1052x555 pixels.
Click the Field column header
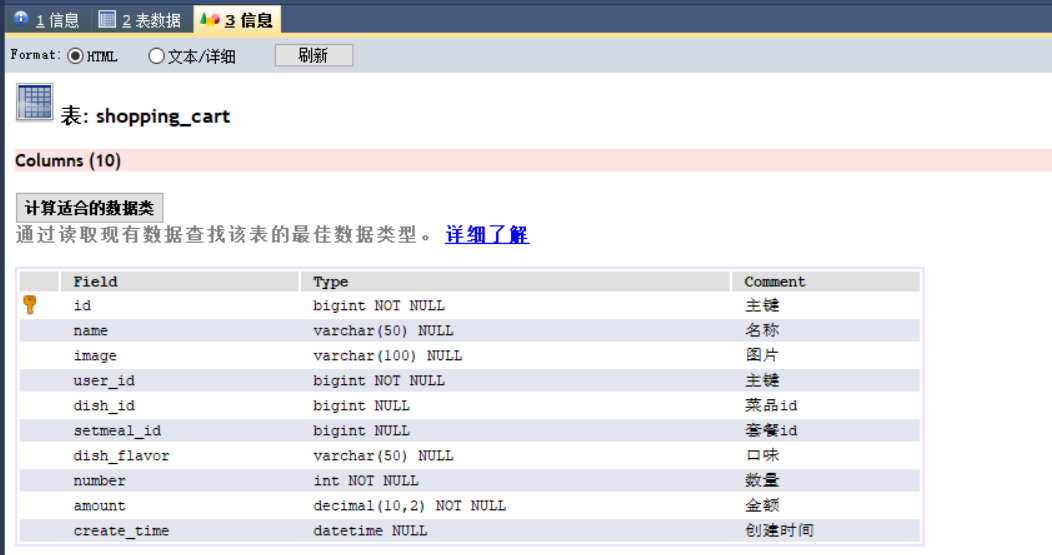click(x=179, y=282)
